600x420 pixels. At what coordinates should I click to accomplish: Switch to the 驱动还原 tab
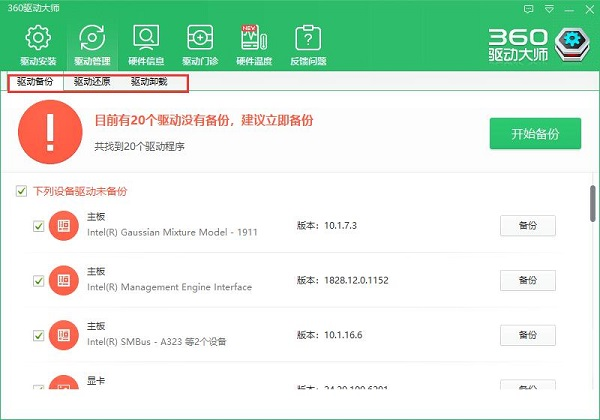tap(92, 81)
